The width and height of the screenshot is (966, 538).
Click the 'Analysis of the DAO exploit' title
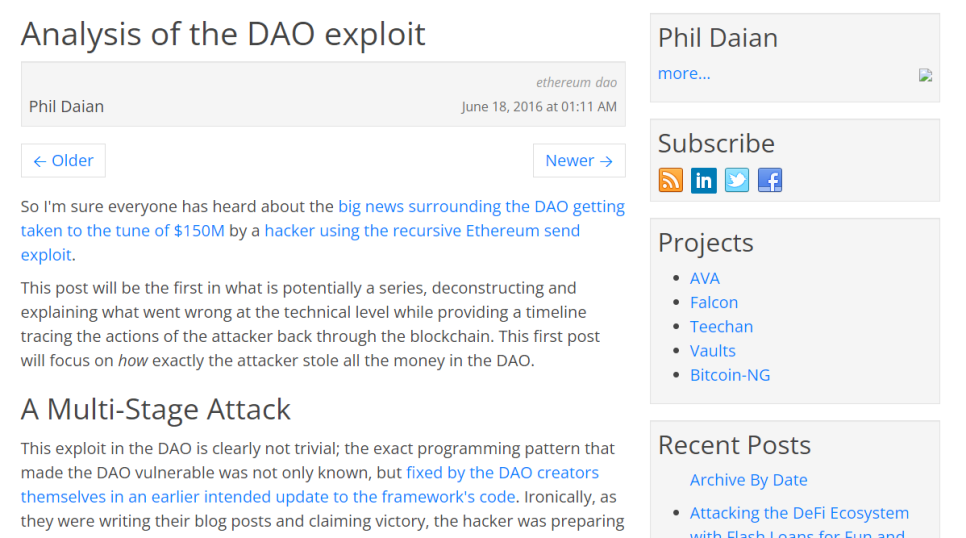(223, 34)
